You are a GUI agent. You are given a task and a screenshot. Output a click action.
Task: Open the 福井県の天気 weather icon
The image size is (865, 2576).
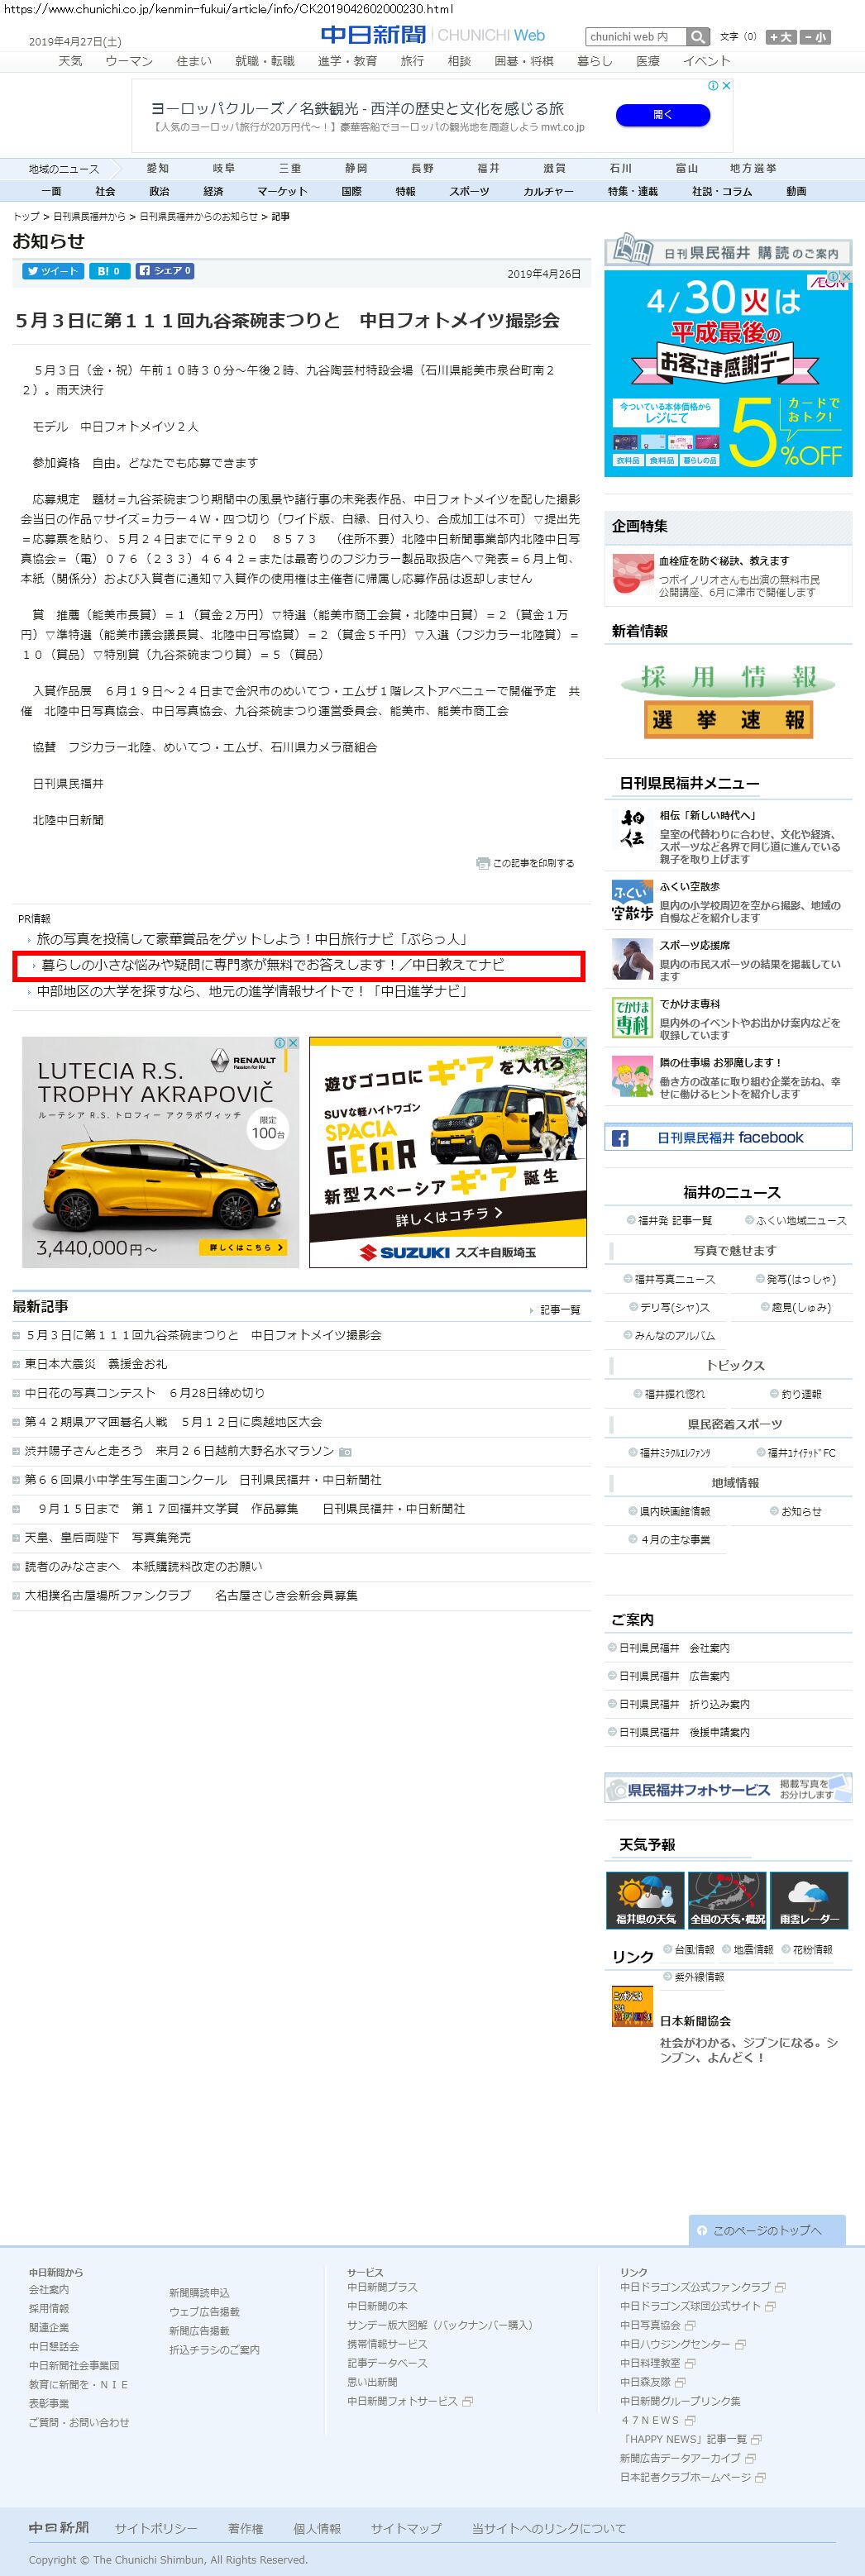(645, 1900)
